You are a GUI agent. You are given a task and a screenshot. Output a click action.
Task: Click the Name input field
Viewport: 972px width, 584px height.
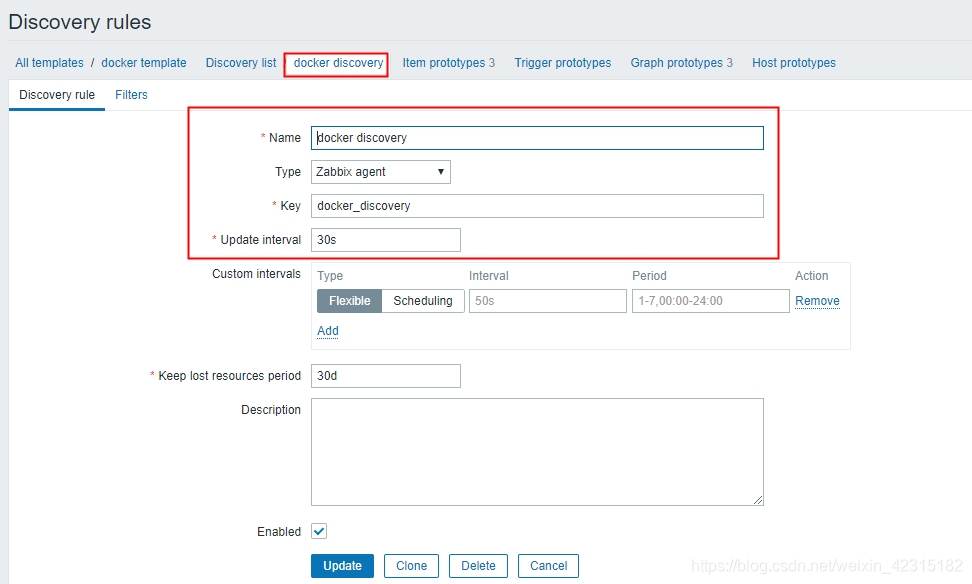pyautogui.click(x=537, y=138)
